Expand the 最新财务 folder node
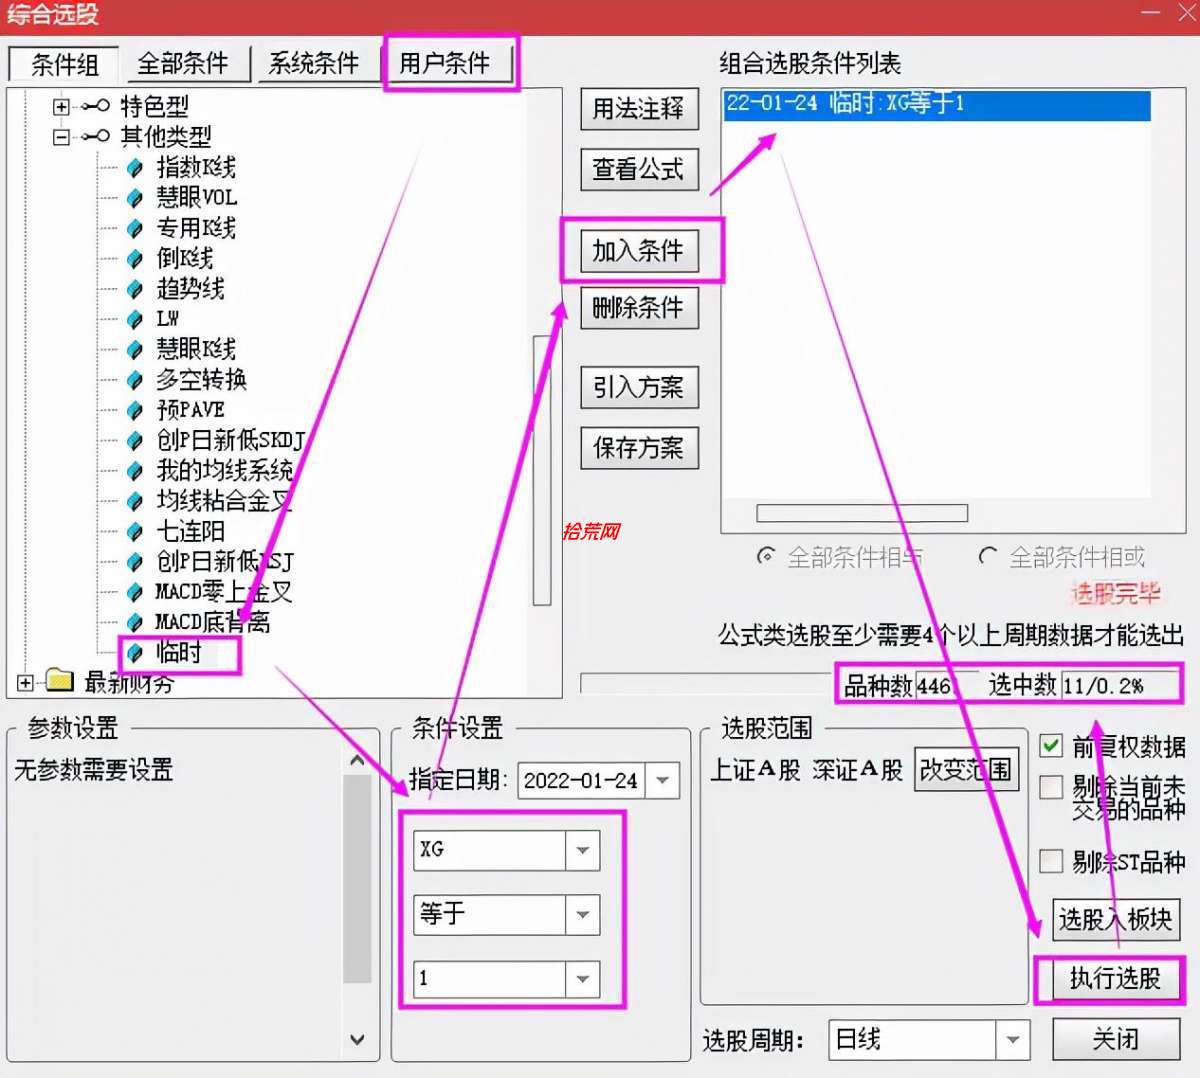1200x1078 pixels. 25,682
